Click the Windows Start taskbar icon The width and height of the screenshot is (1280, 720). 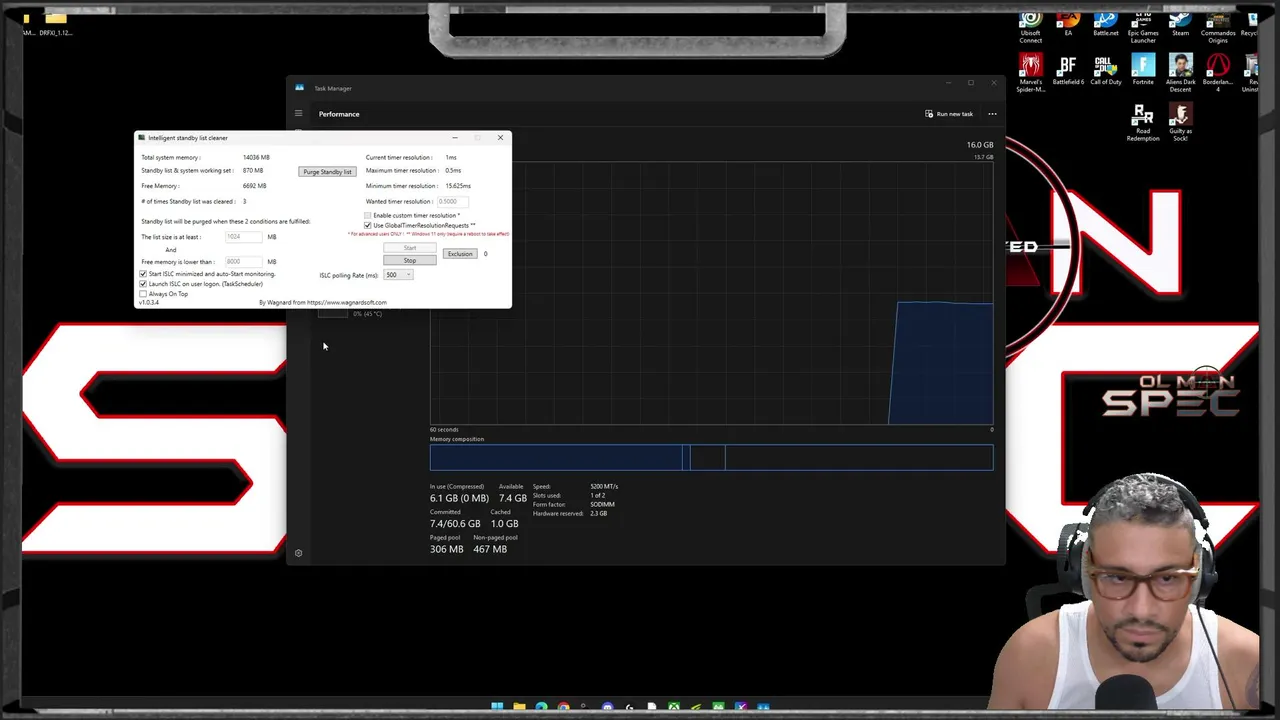(497, 707)
